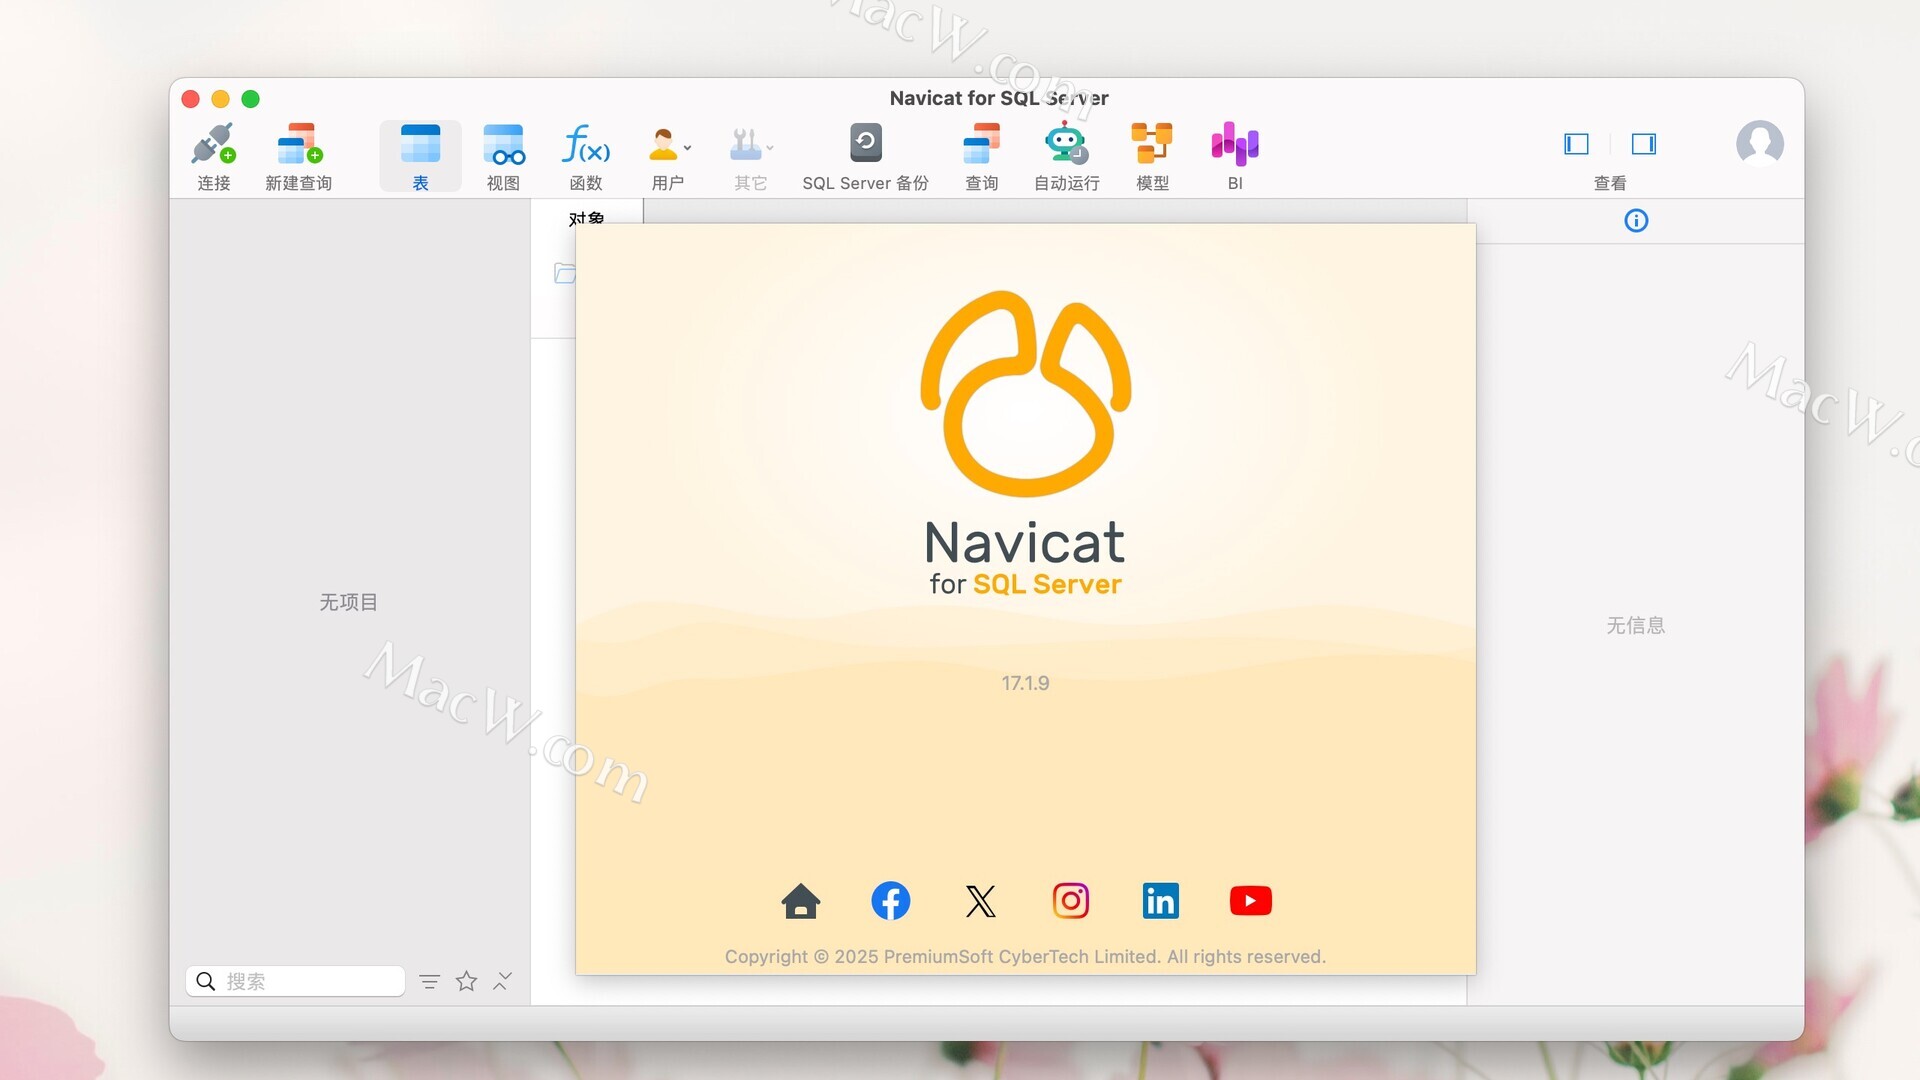Open the User (用户) toolbar icon

click(664, 145)
